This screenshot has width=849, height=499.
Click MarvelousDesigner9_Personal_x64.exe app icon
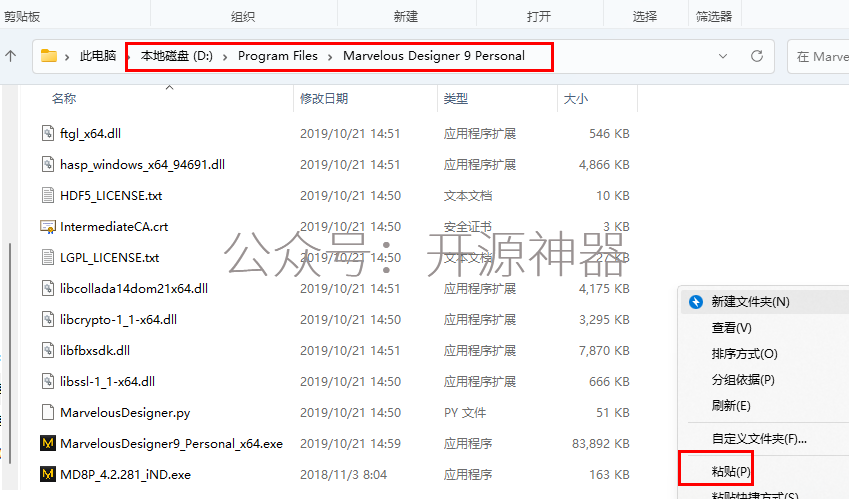tap(48, 443)
